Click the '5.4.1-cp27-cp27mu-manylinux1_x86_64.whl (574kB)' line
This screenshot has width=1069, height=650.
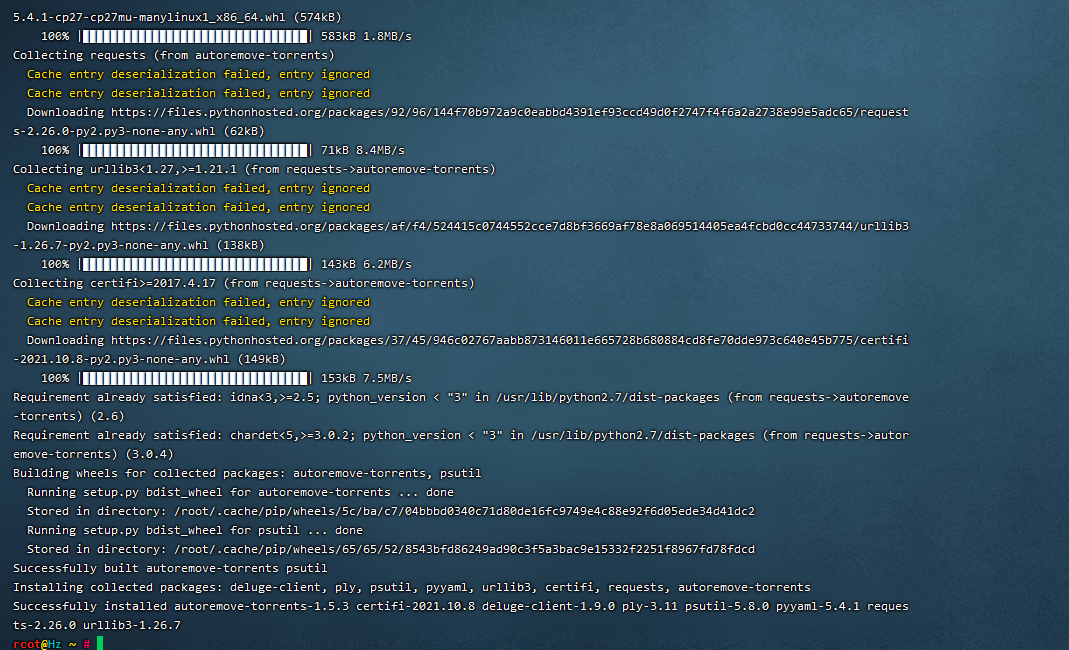[x=177, y=17]
